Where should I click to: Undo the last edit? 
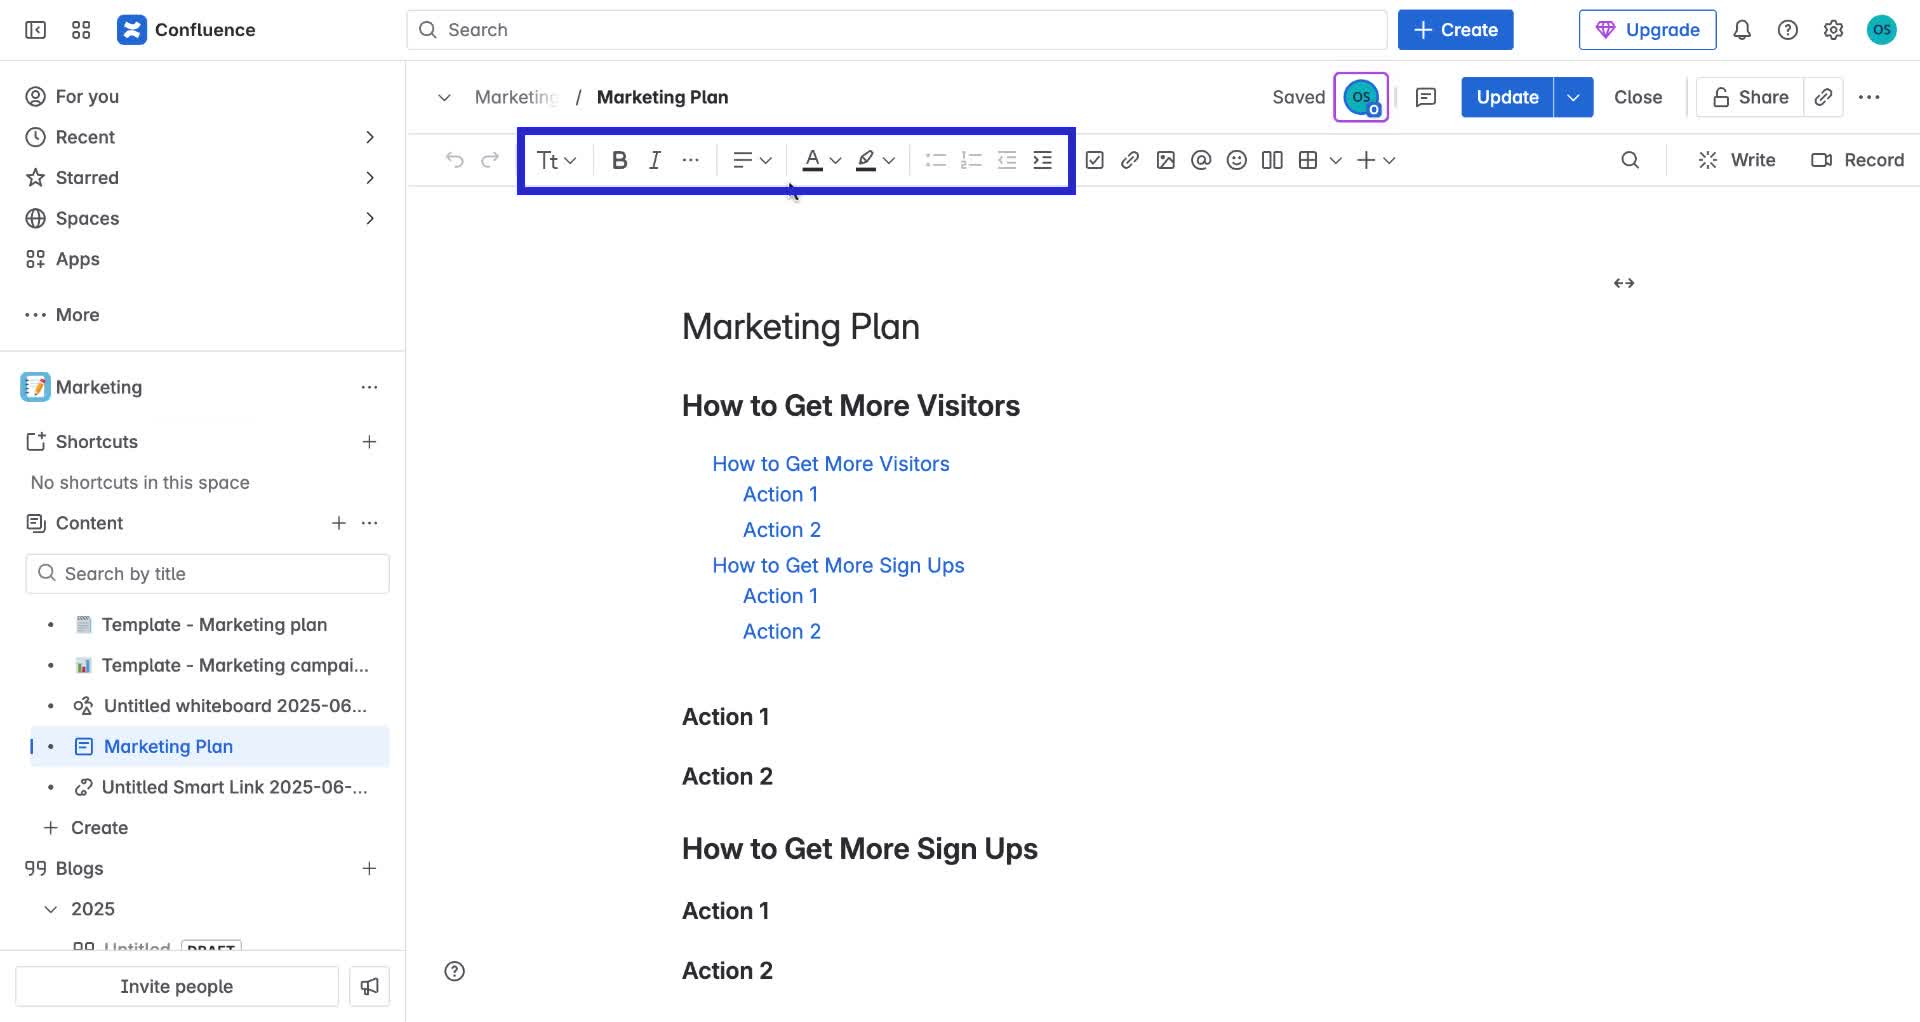(x=455, y=159)
